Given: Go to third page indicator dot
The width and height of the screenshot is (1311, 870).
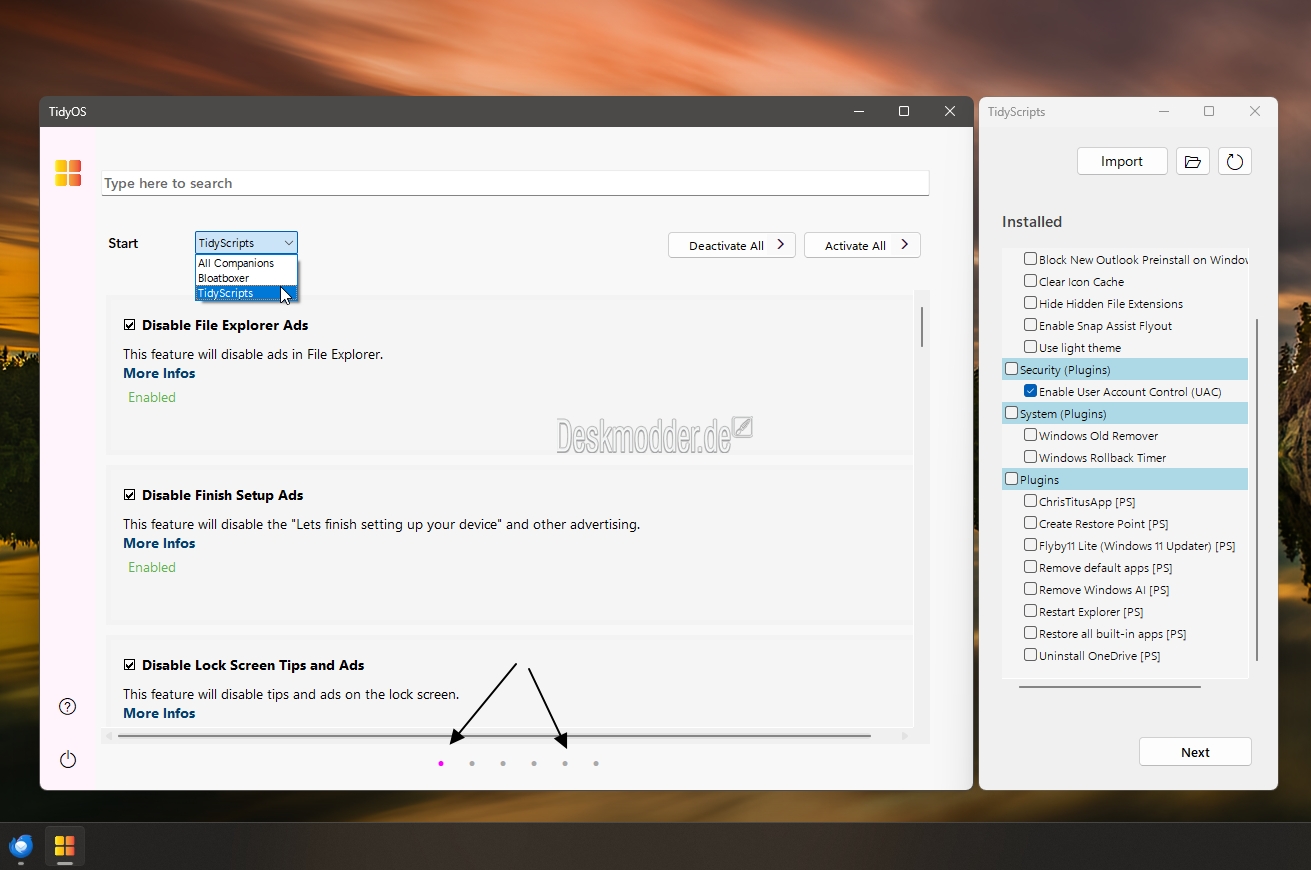Looking at the screenshot, I should (x=503, y=764).
